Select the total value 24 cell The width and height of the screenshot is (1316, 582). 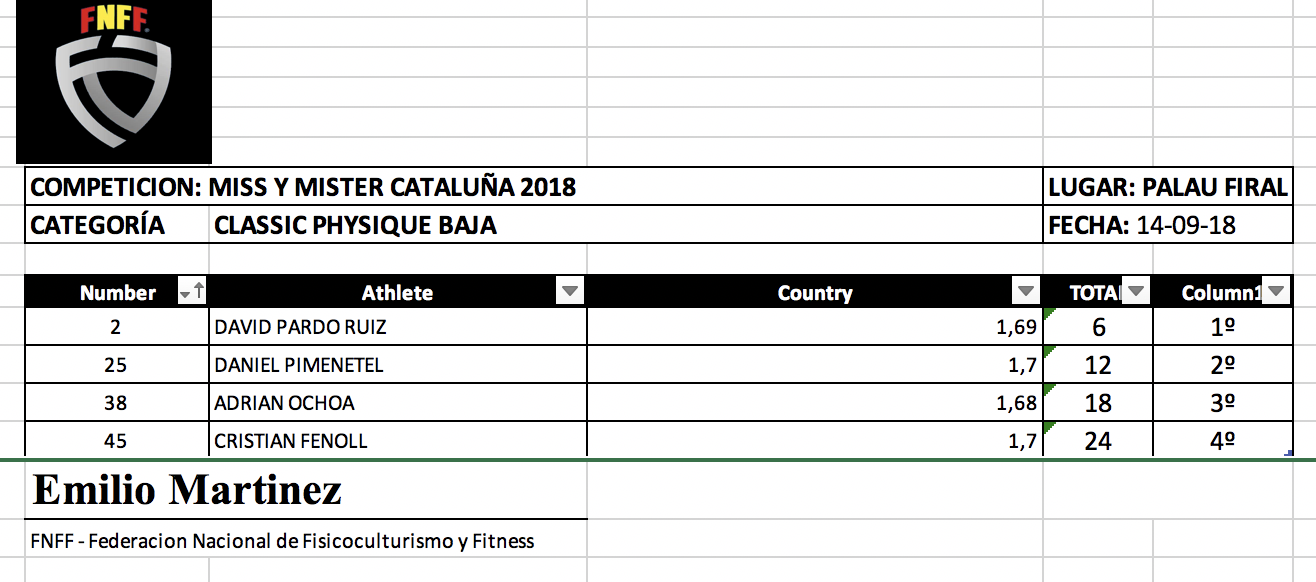click(1097, 440)
